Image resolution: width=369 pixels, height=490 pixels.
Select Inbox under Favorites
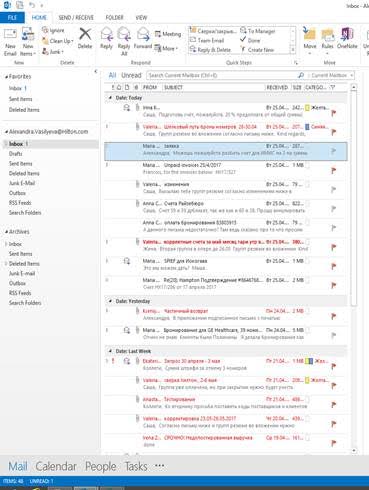point(18,88)
